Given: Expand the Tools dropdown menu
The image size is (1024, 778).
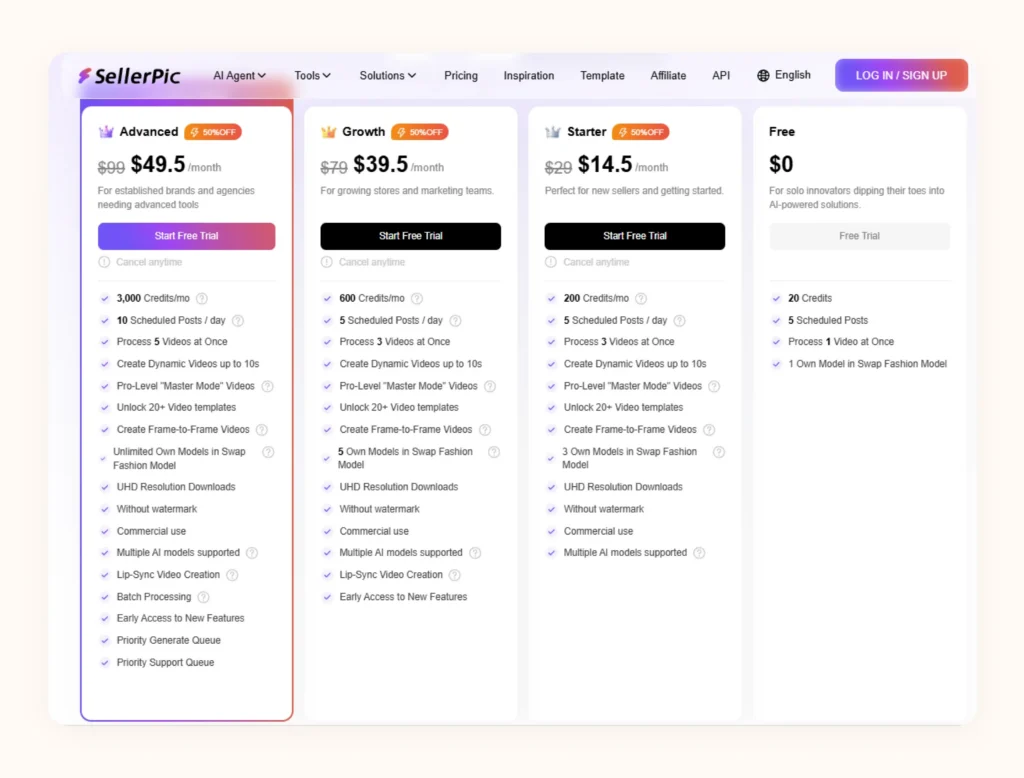Looking at the screenshot, I should (x=312, y=76).
